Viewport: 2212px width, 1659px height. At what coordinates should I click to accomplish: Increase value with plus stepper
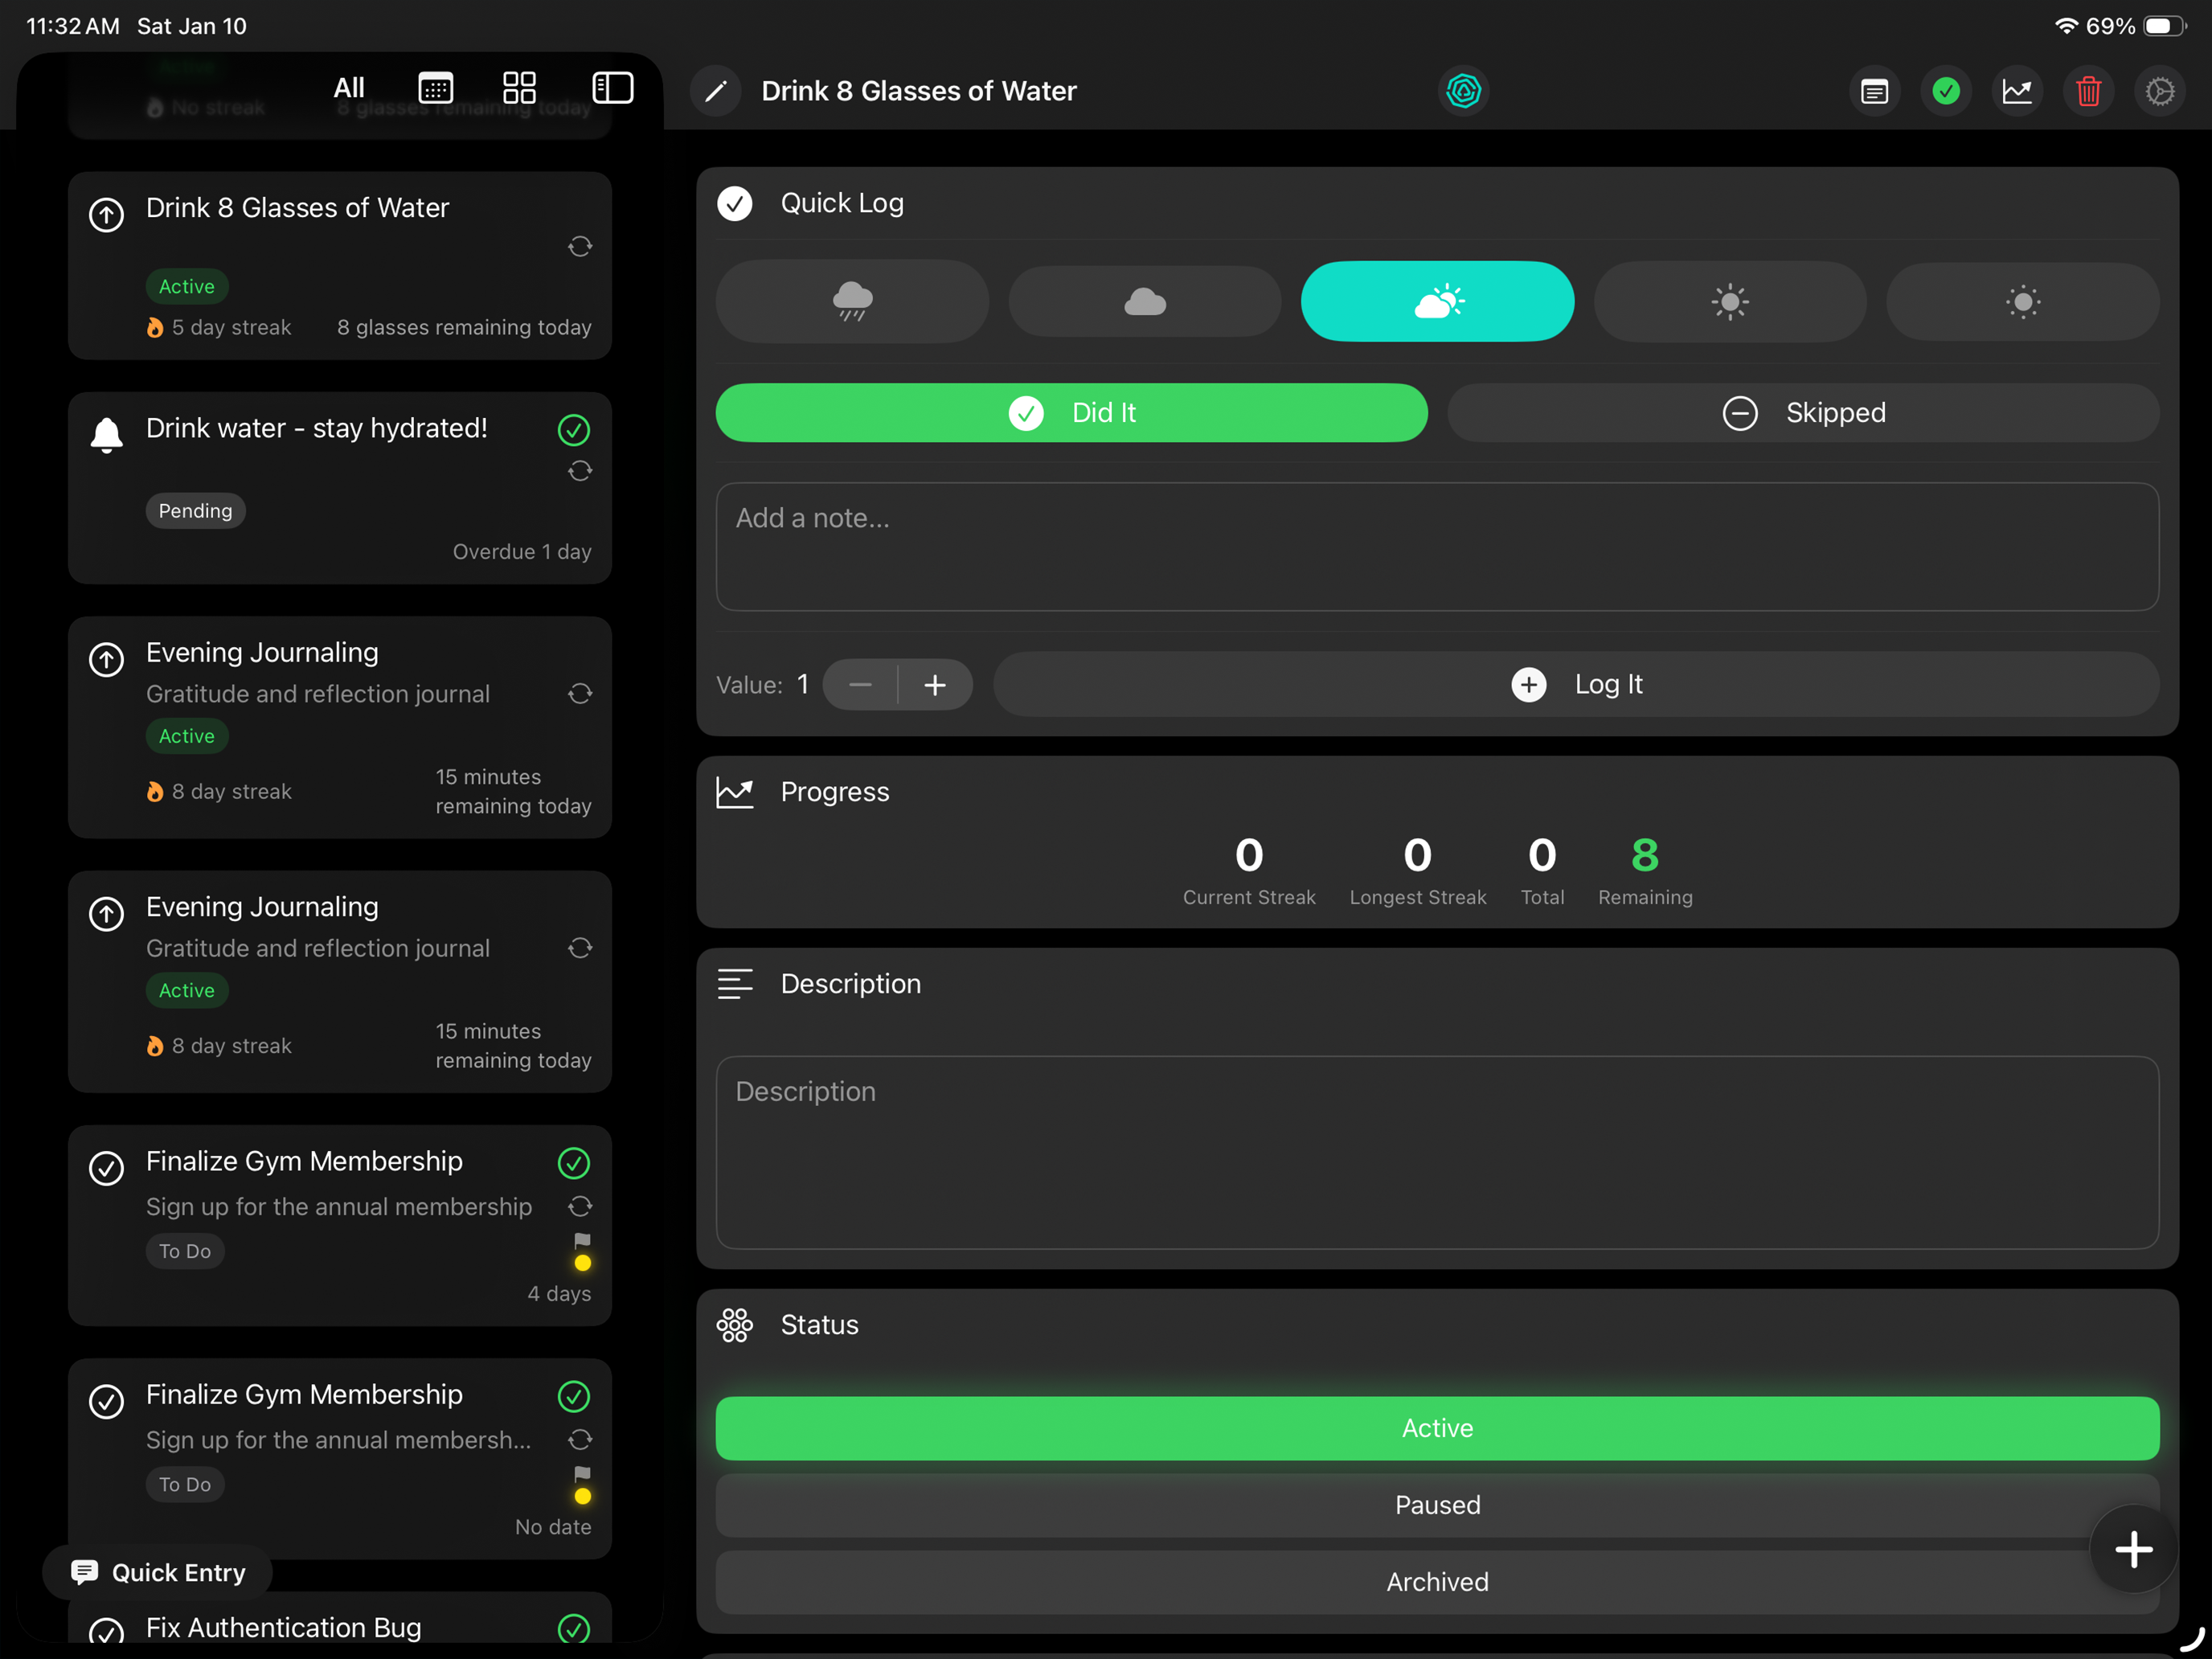(935, 685)
